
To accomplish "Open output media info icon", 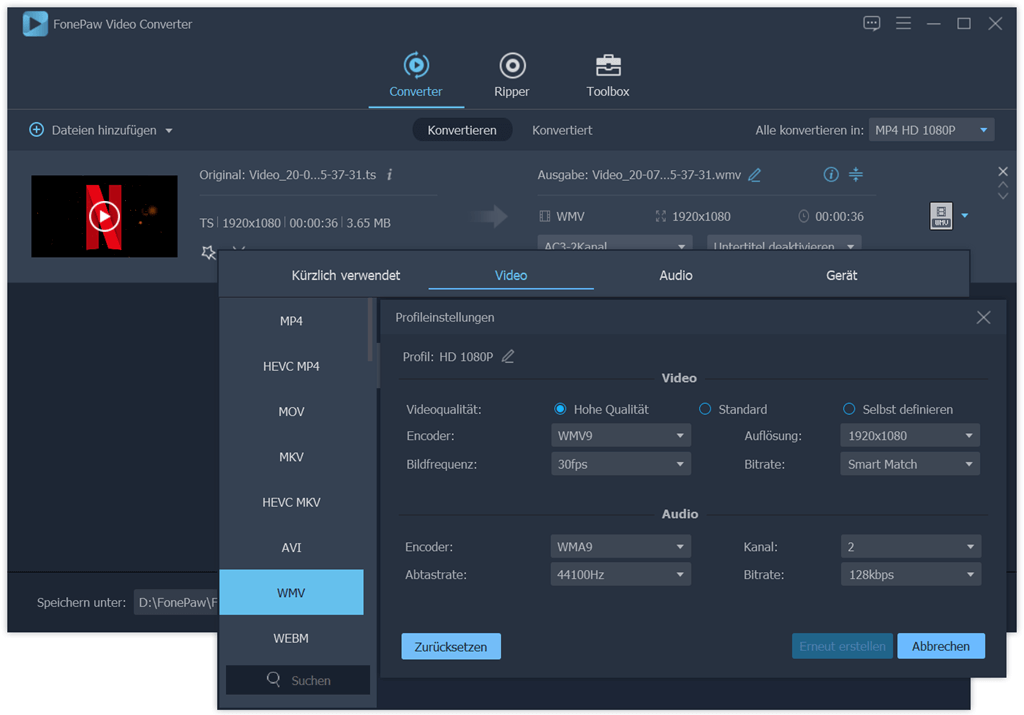I will [x=831, y=174].
